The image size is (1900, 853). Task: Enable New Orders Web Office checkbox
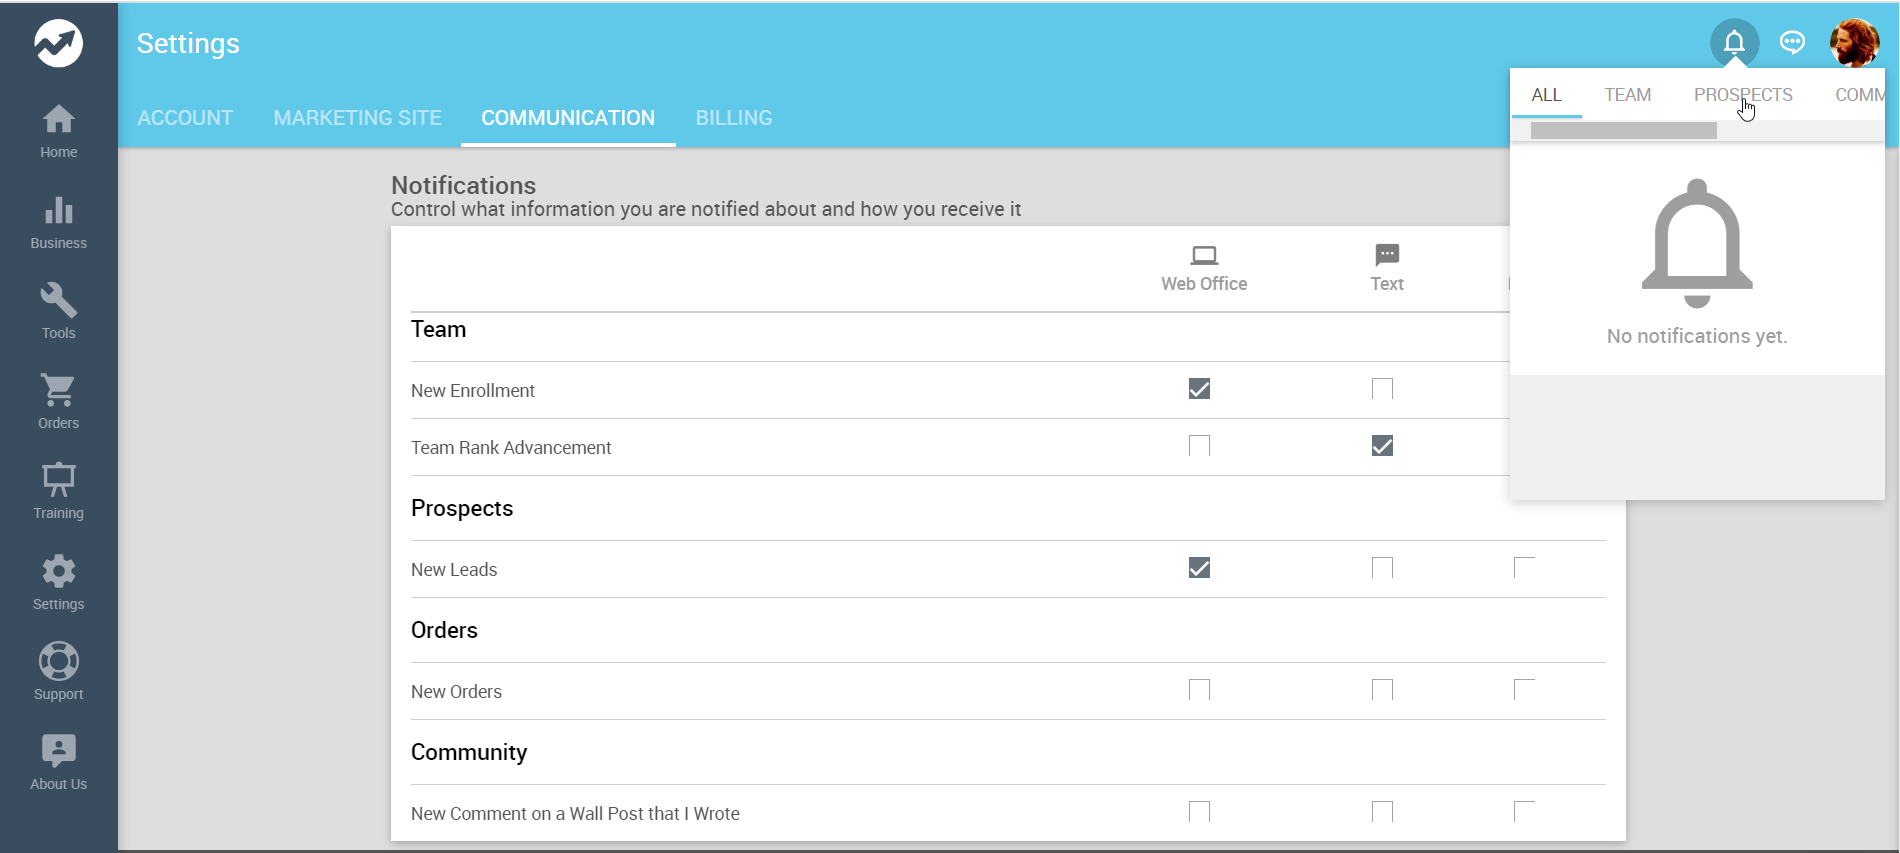coord(1199,690)
